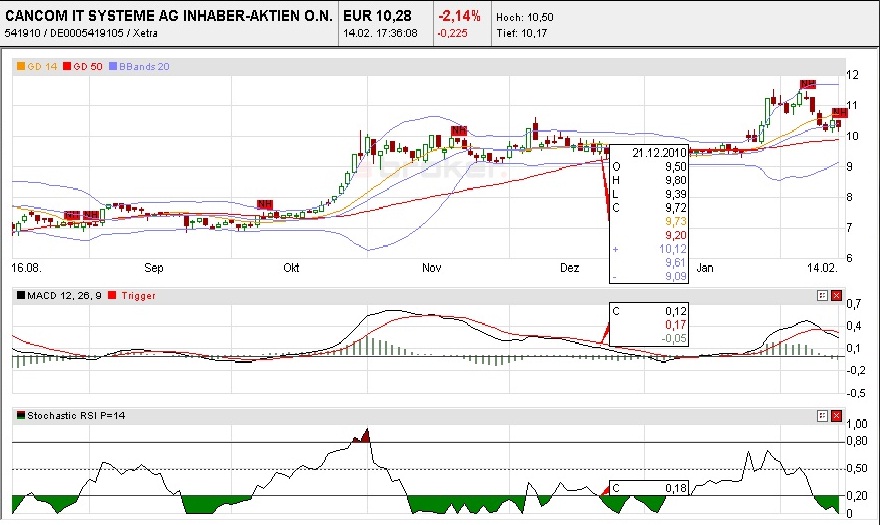
Task: Click the red Trigger legend swatch
Action: coord(112,296)
